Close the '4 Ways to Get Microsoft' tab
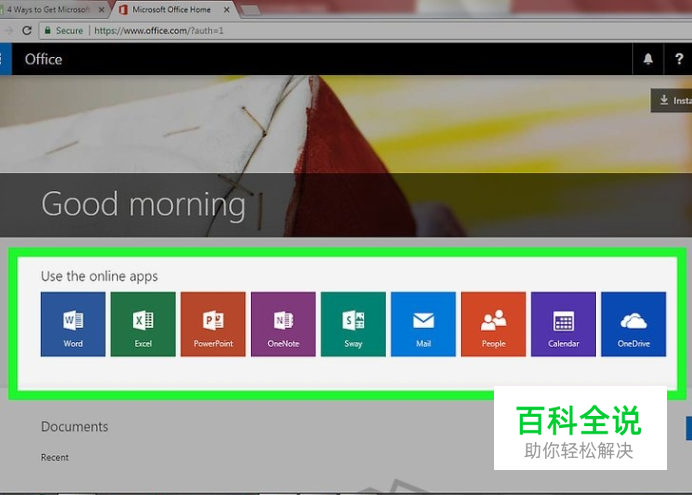Viewport: 692px width, 495px height. tap(101, 9)
